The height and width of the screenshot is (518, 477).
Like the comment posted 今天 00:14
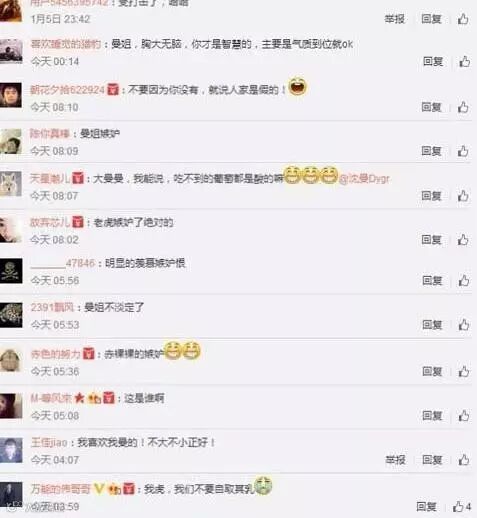click(465, 62)
